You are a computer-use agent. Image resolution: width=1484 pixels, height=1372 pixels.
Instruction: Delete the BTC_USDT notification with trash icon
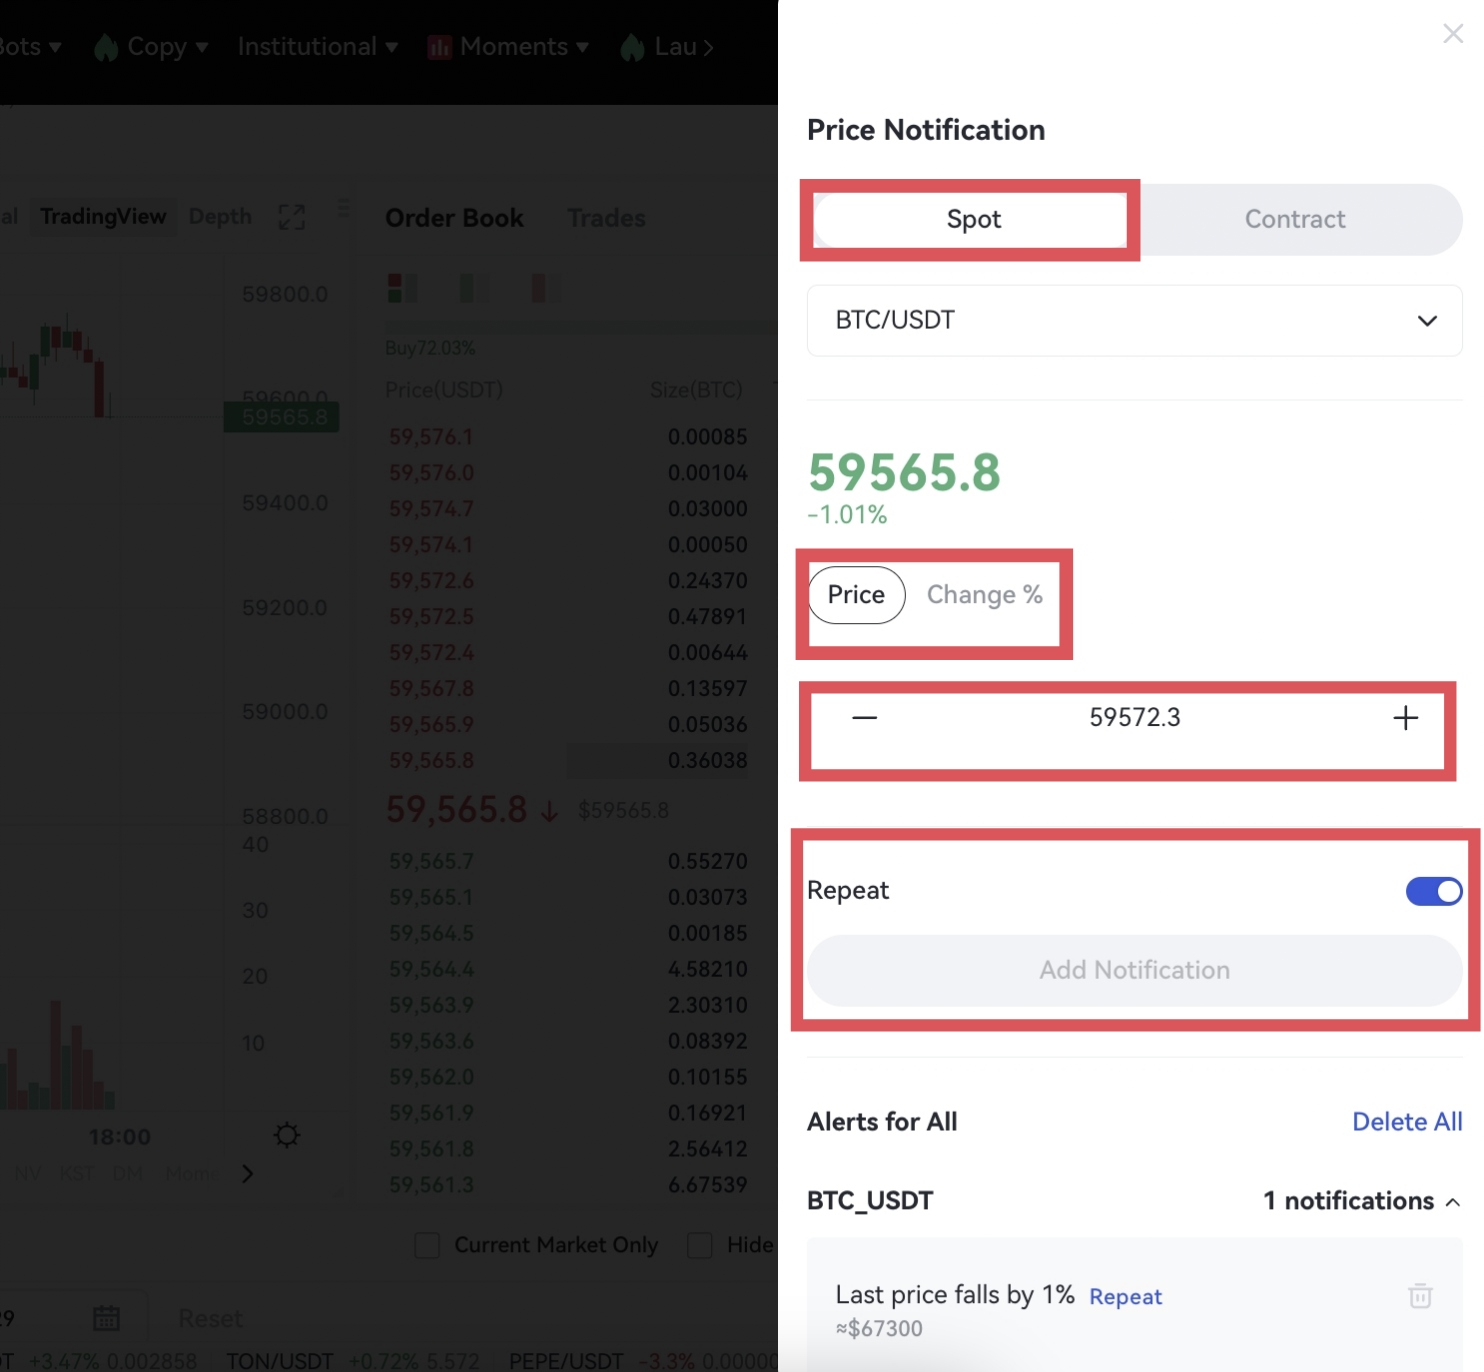pos(1419,1296)
